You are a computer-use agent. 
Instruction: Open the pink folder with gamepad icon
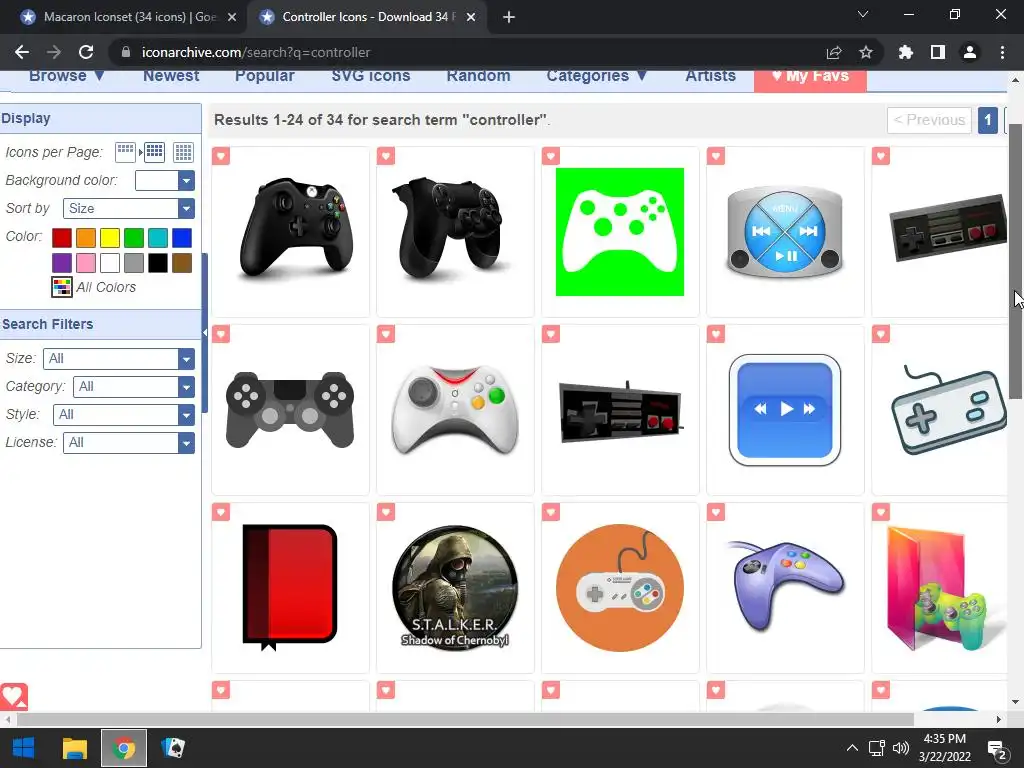pyautogui.click(x=945, y=588)
